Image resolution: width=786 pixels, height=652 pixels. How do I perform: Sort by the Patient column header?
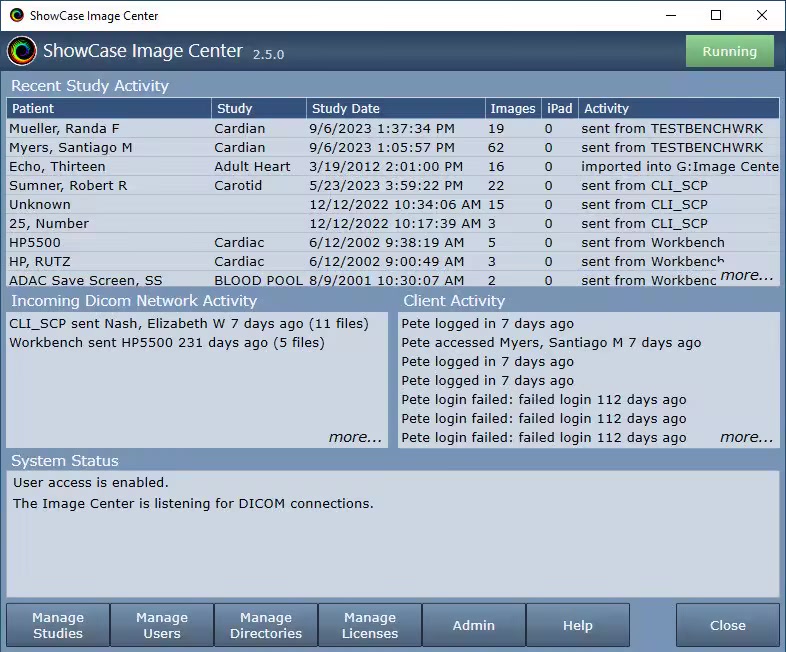pos(109,108)
